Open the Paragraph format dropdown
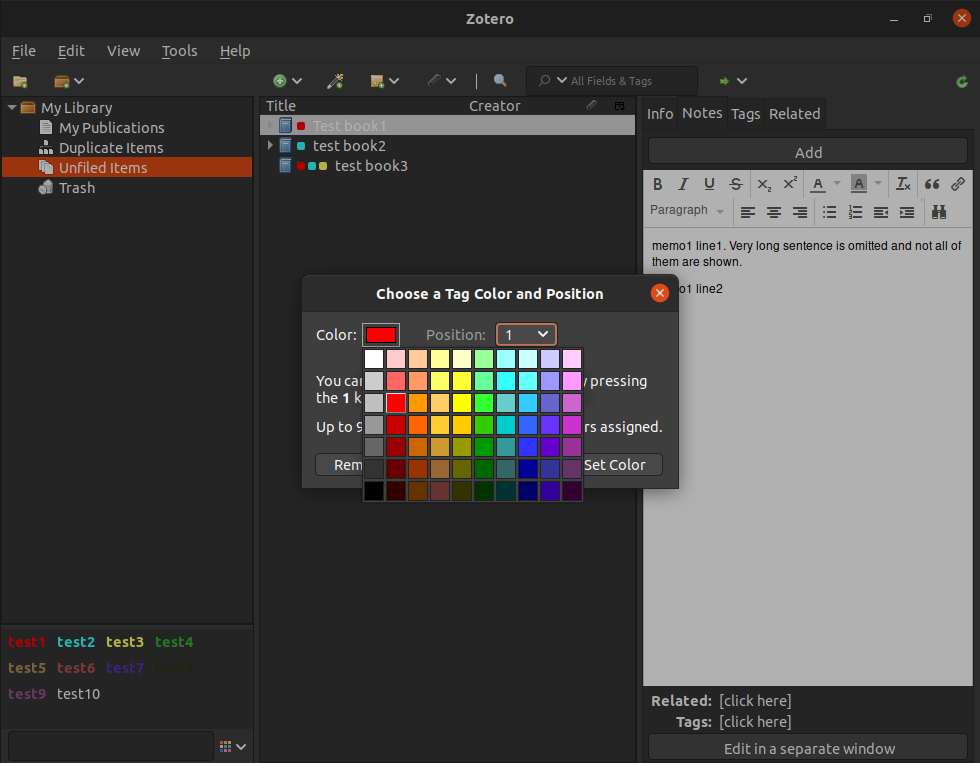980x763 pixels. click(x=687, y=211)
